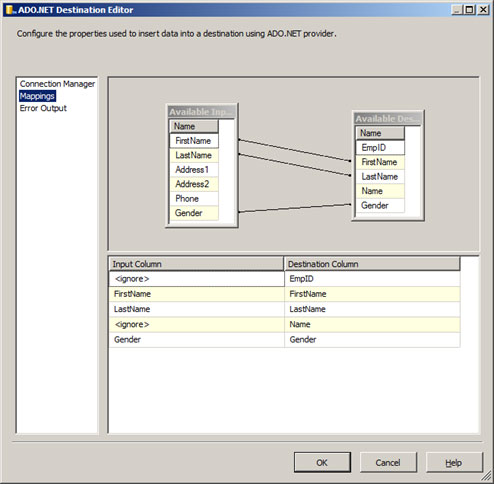The height and width of the screenshot is (484, 494).
Task: Open the ignore input cell for Name
Action: pyautogui.click(x=197, y=324)
